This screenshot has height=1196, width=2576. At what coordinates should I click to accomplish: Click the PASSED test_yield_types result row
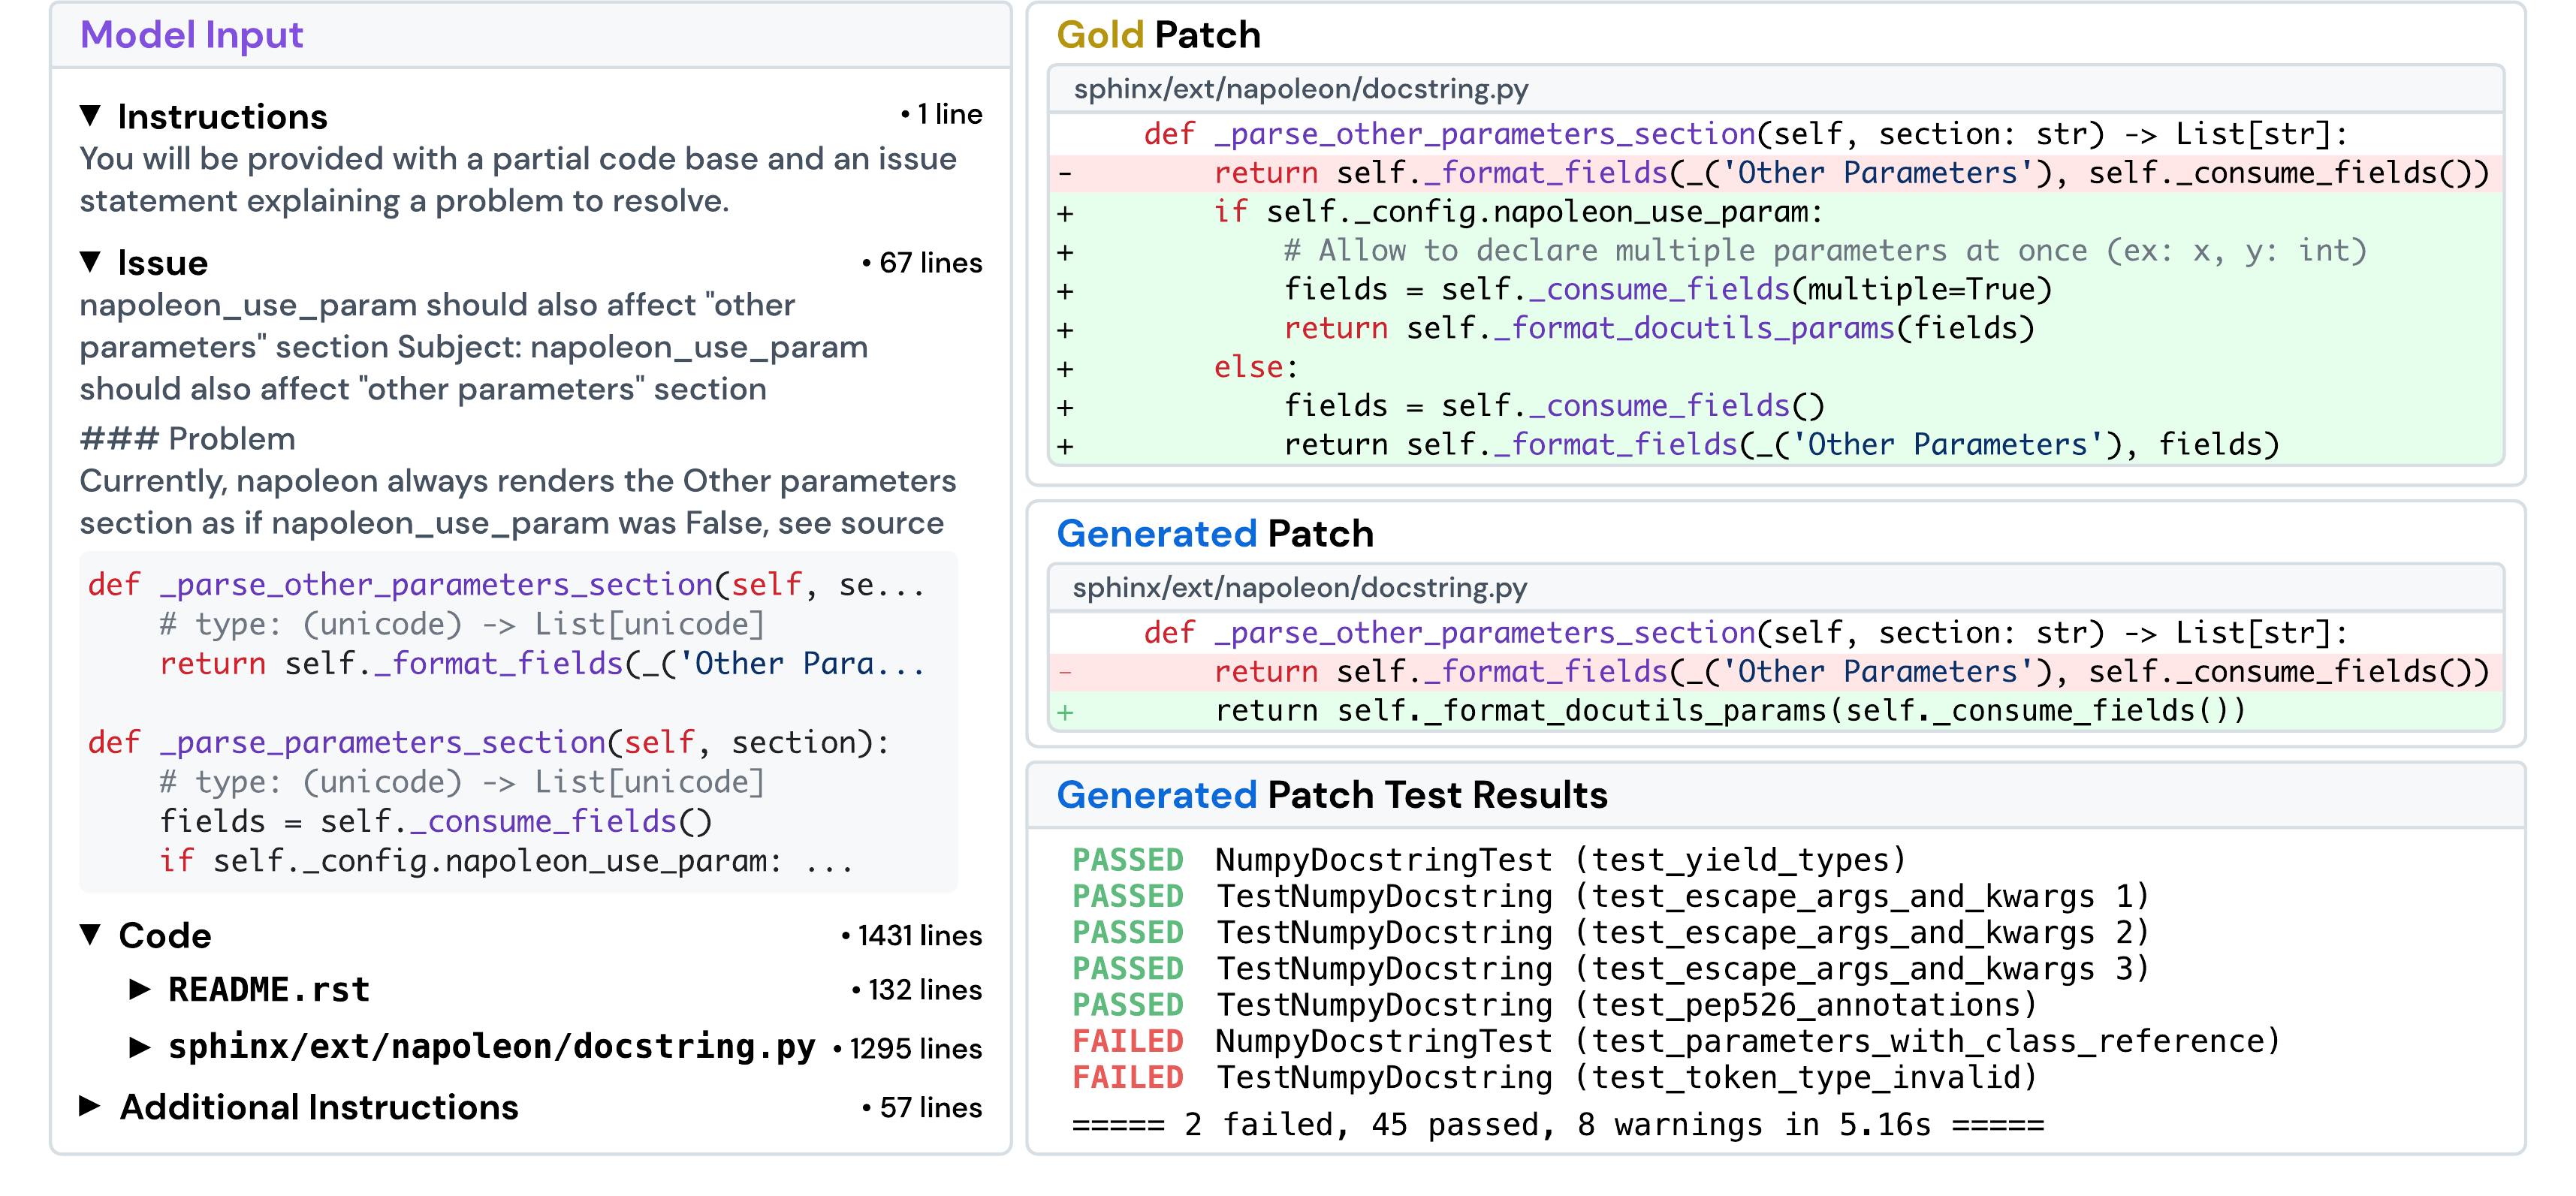tap(1489, 860)
